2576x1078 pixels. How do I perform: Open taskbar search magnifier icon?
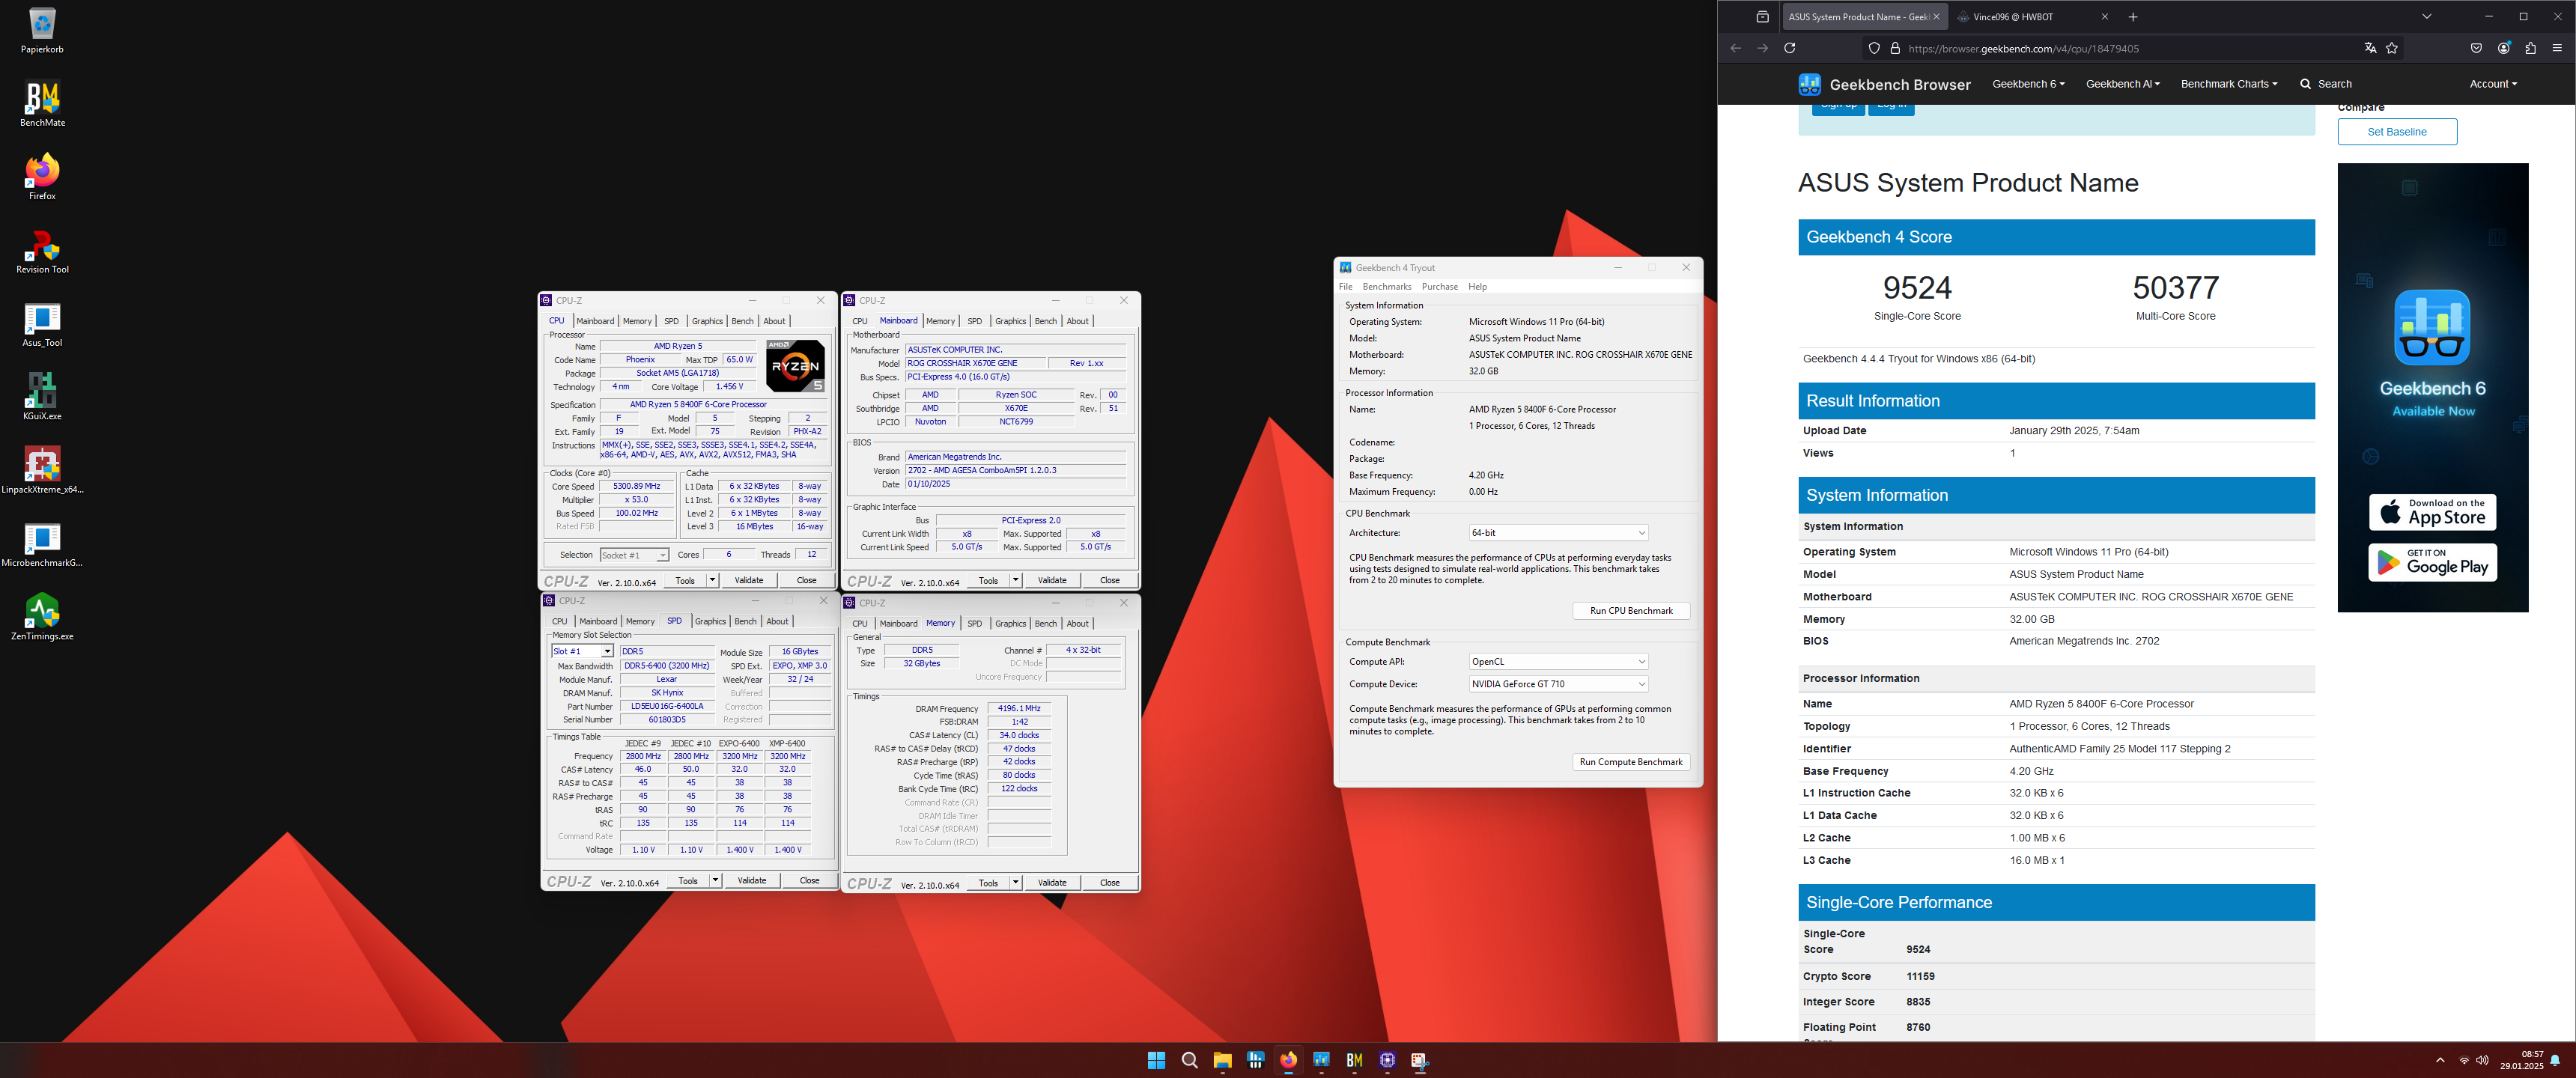(x=1189, y=1060)
